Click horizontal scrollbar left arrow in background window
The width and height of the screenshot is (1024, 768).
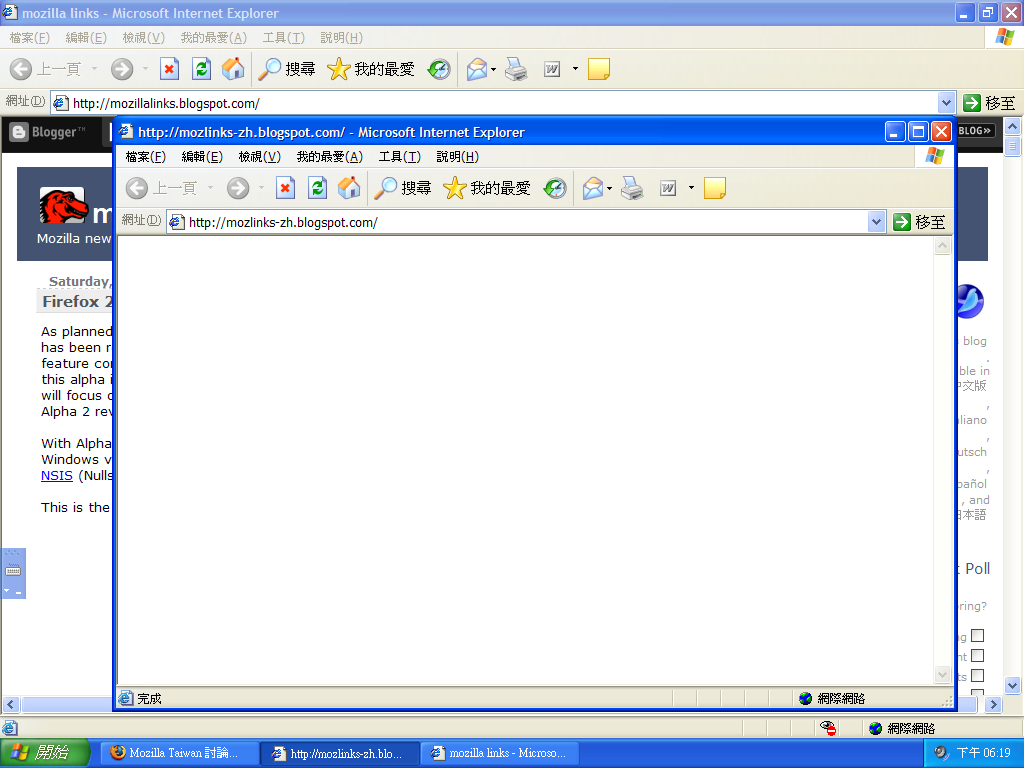[10, 705]
